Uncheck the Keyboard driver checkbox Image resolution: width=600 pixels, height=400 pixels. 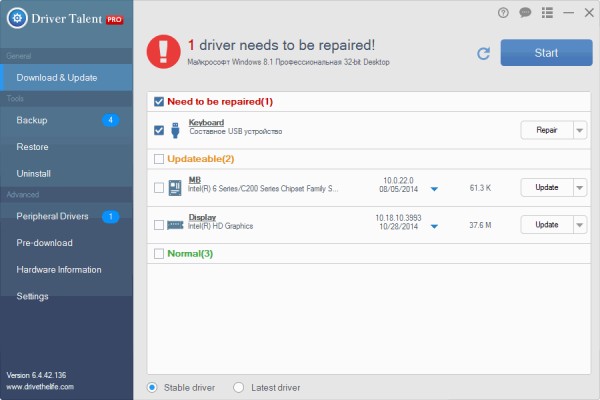coord(159,131)
